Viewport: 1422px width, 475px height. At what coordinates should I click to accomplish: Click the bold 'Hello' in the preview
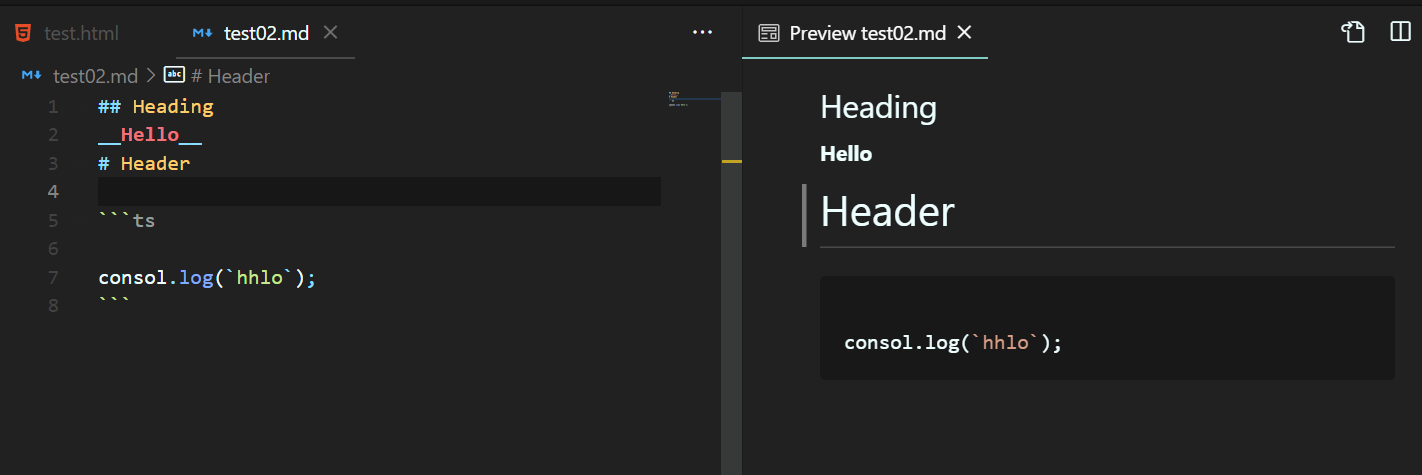coord(846,154)
